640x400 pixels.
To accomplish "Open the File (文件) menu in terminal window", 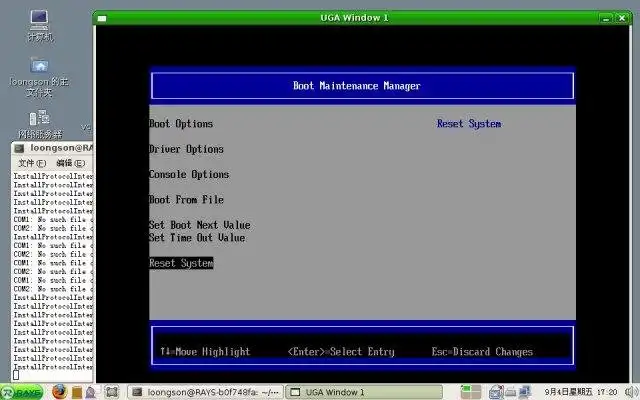I will click(32, 163).
